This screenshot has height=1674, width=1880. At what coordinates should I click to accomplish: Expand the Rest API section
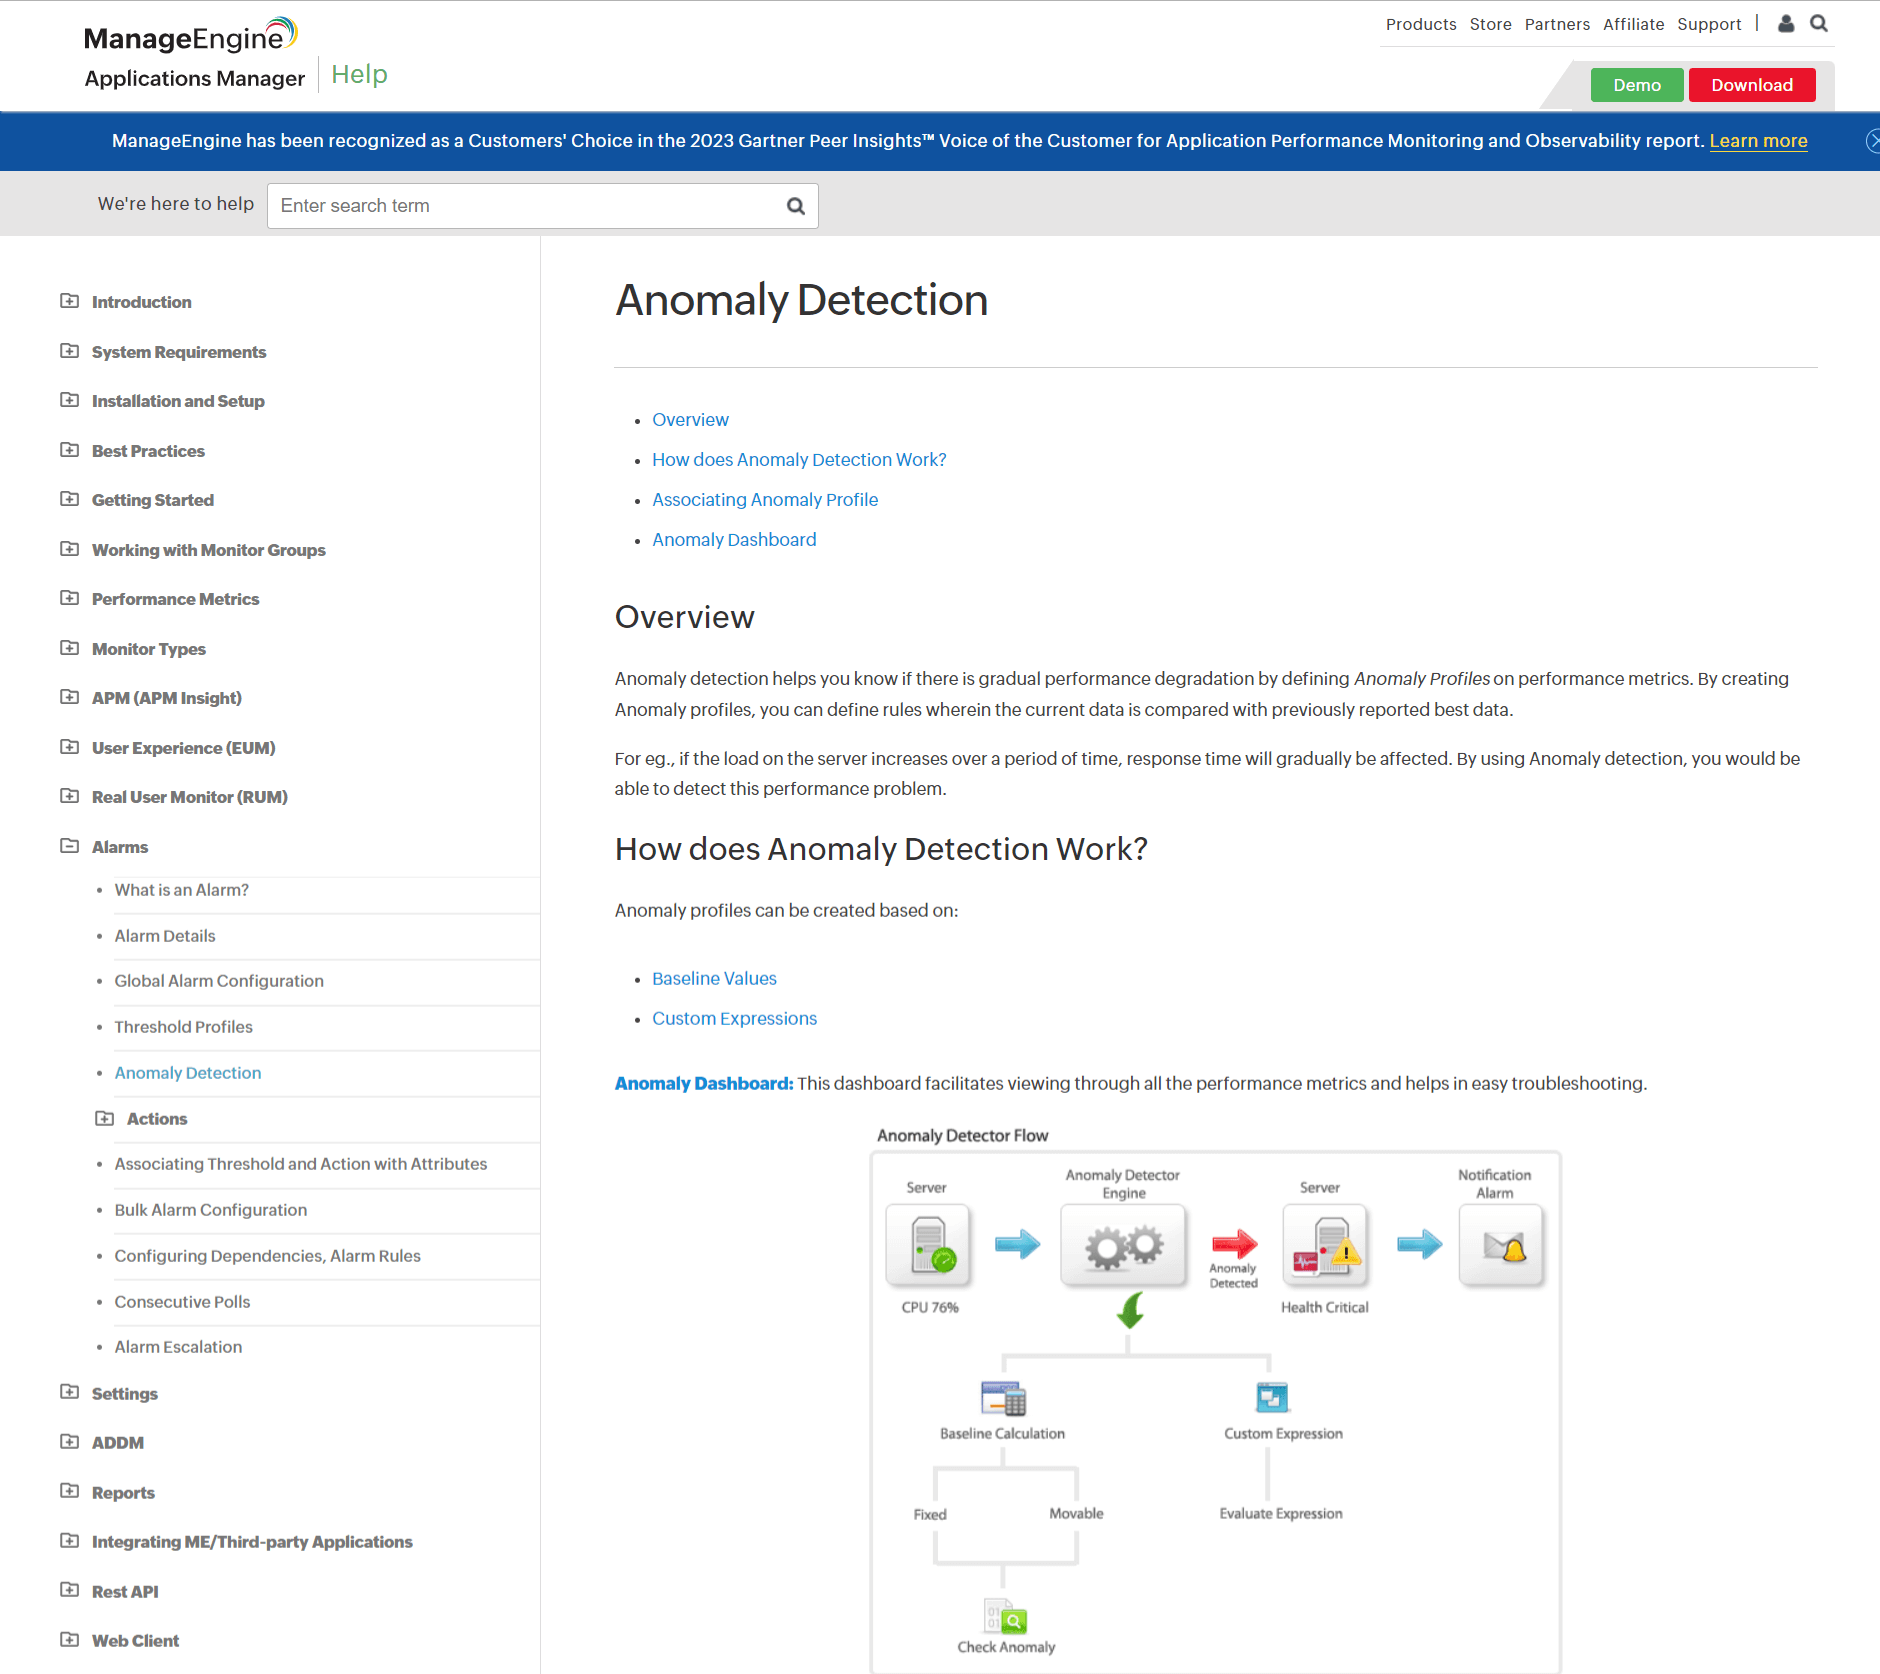(69, 1590)
